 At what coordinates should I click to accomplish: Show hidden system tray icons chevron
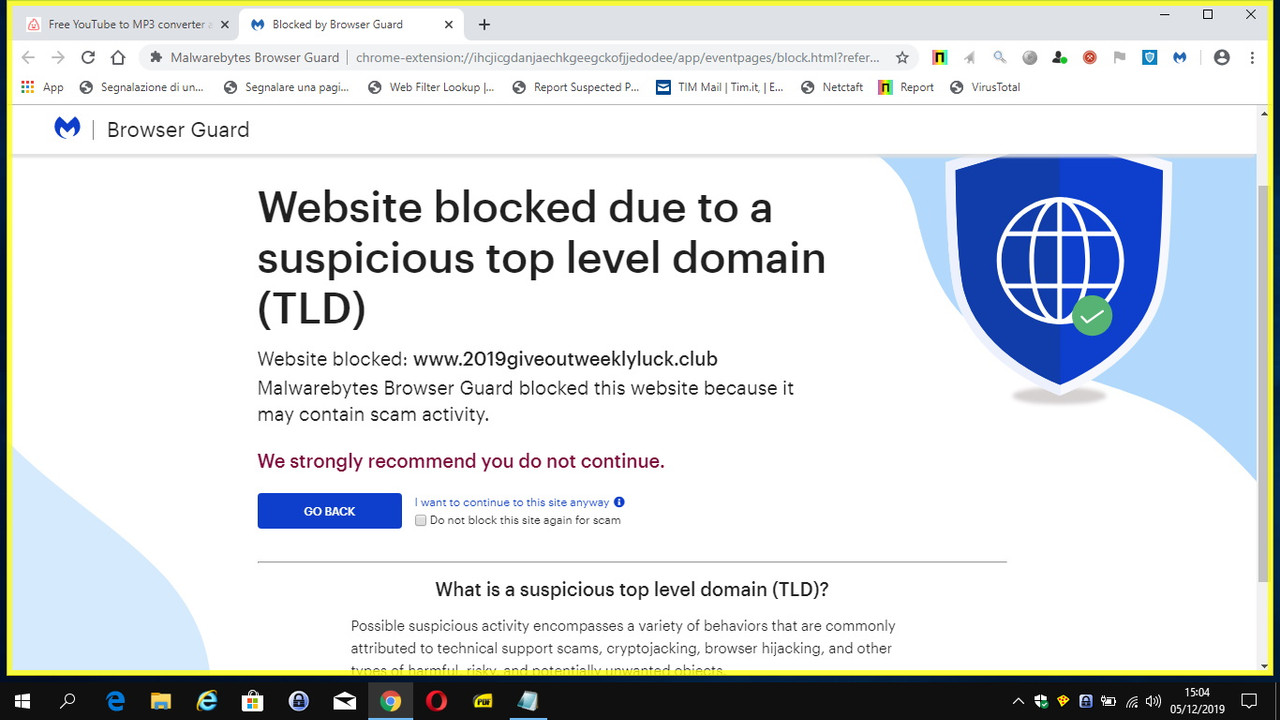(1018, 701)
